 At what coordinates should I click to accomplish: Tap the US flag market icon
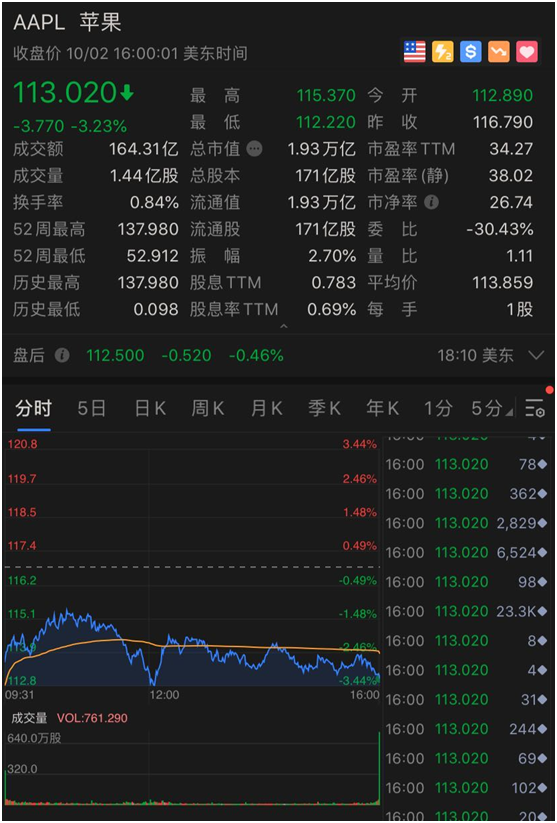(x=414, y=51)
